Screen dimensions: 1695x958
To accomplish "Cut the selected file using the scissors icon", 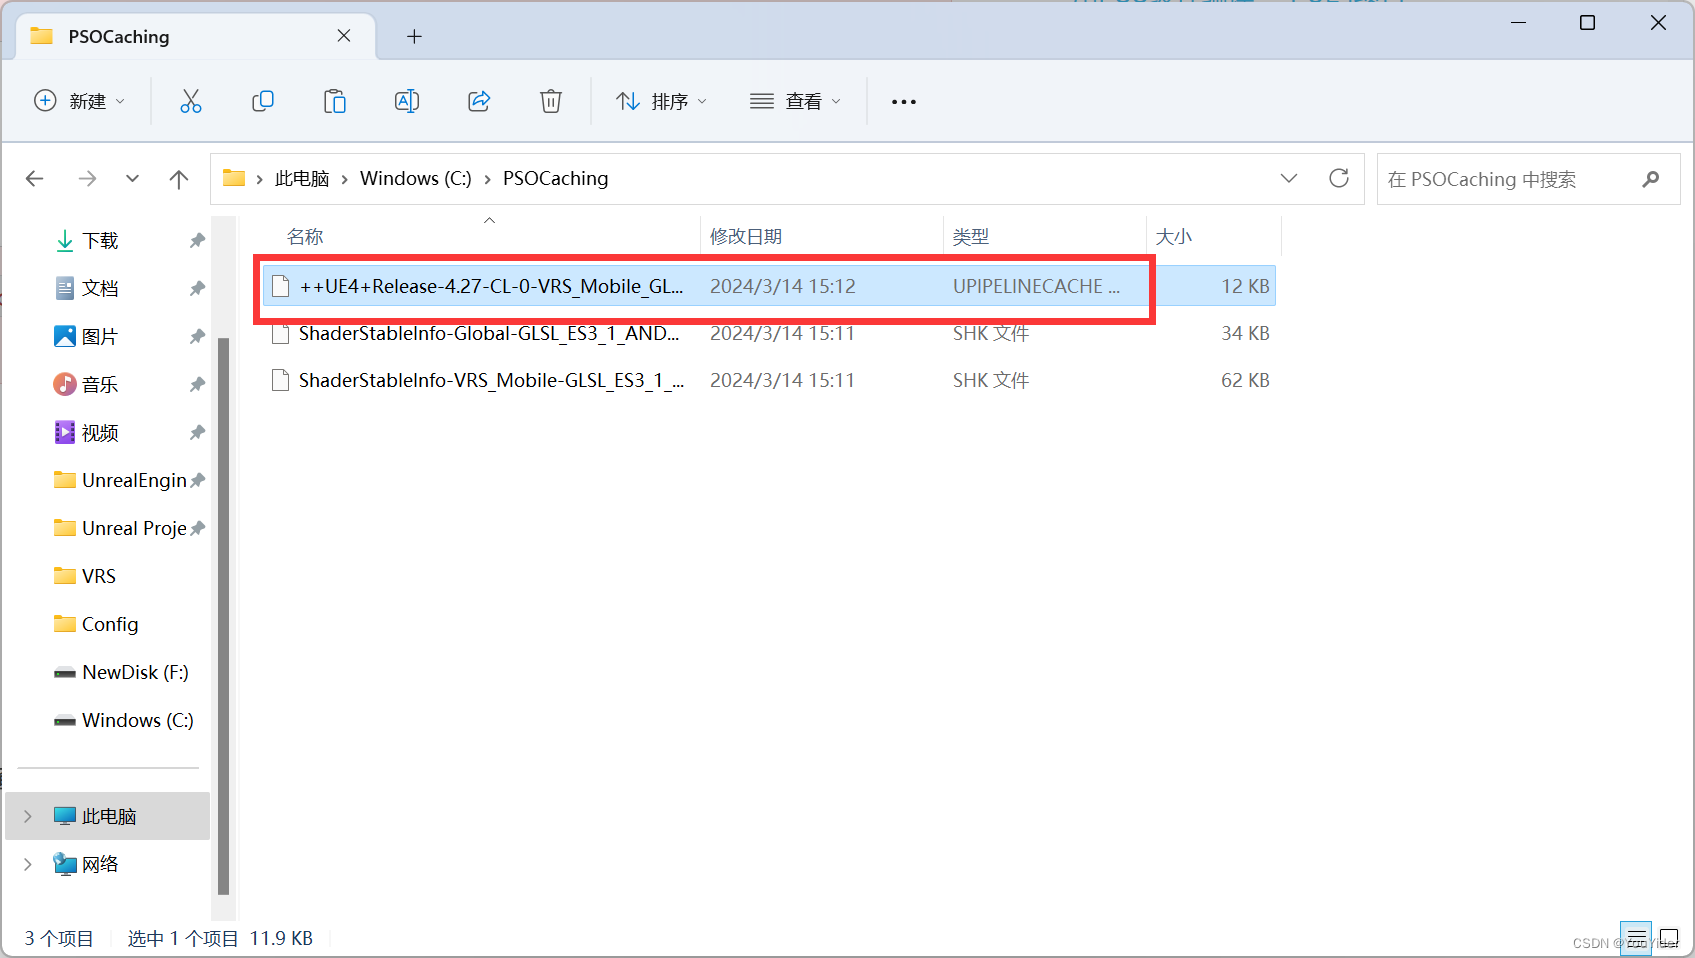I will point(191,101).
